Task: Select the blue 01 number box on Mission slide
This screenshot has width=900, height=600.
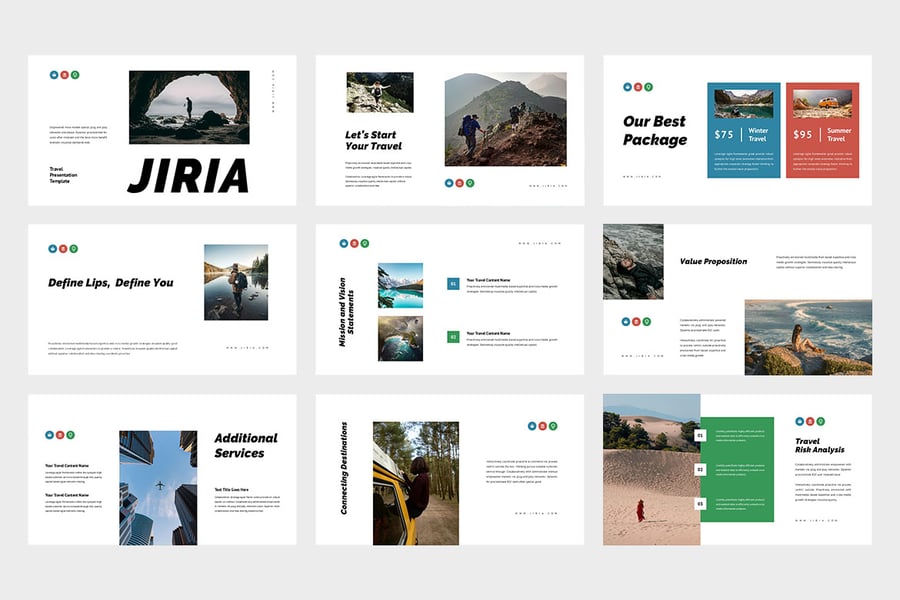Action: pos(453,284)
